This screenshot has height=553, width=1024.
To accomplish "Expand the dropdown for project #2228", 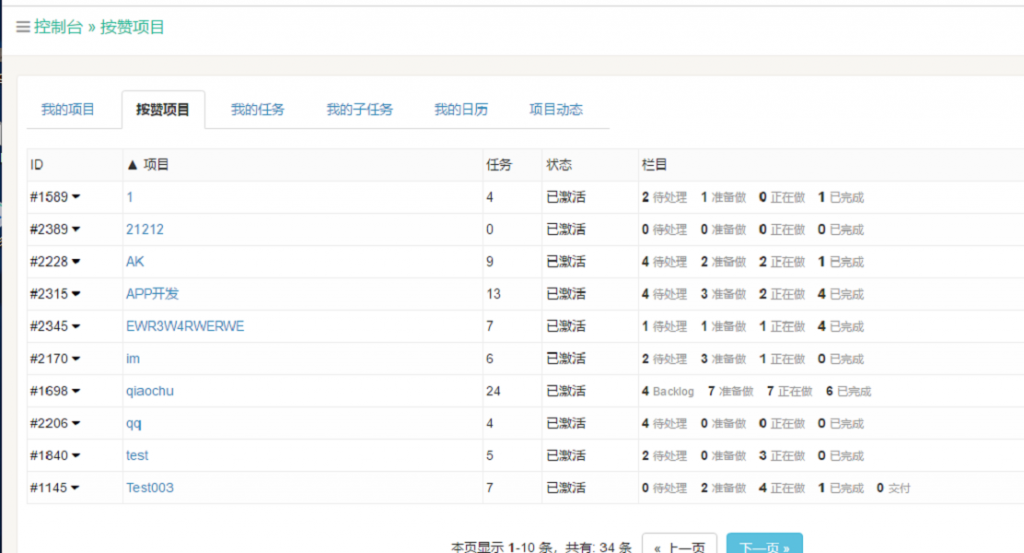I will tap(76, 261).
